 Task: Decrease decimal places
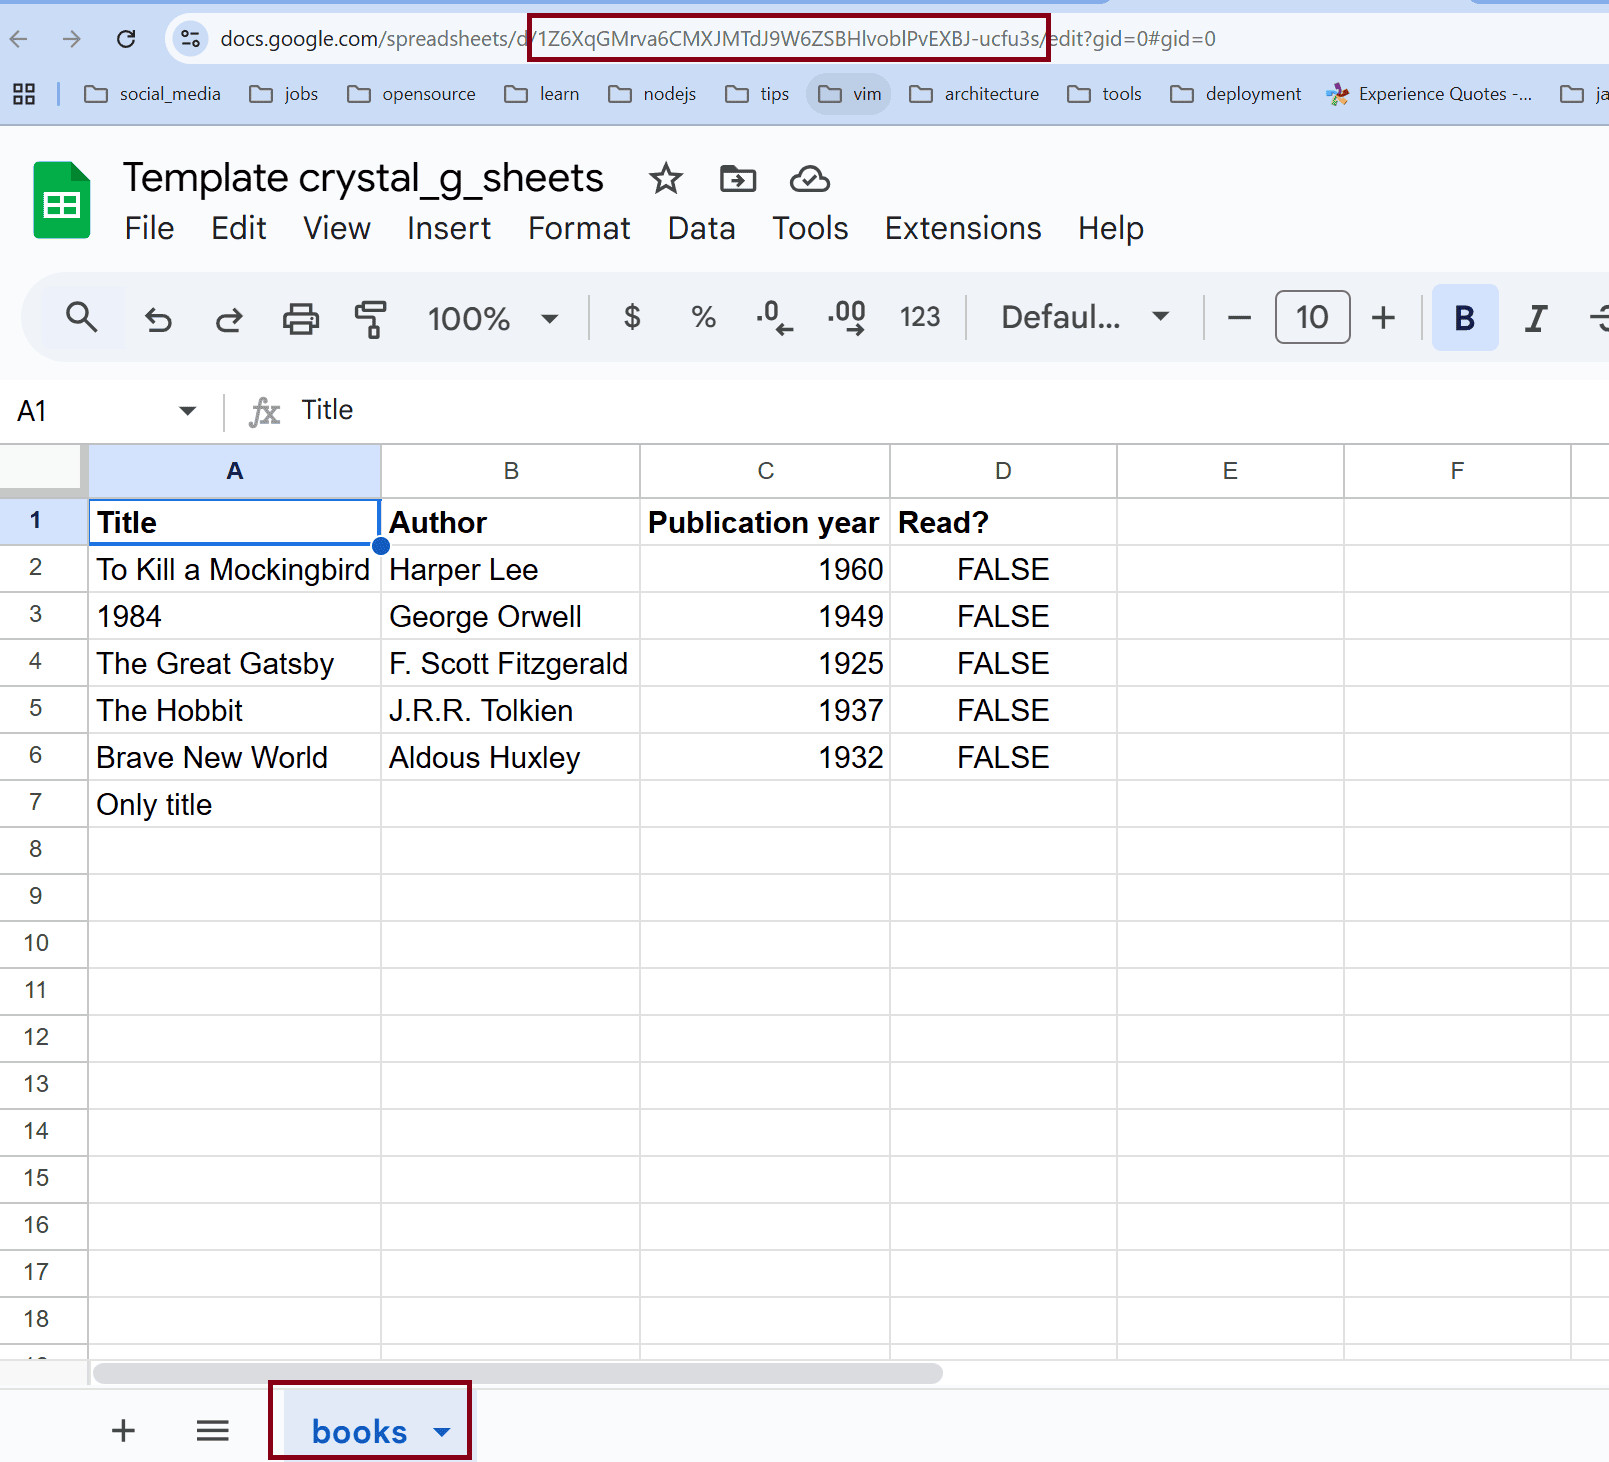point(775,317)
